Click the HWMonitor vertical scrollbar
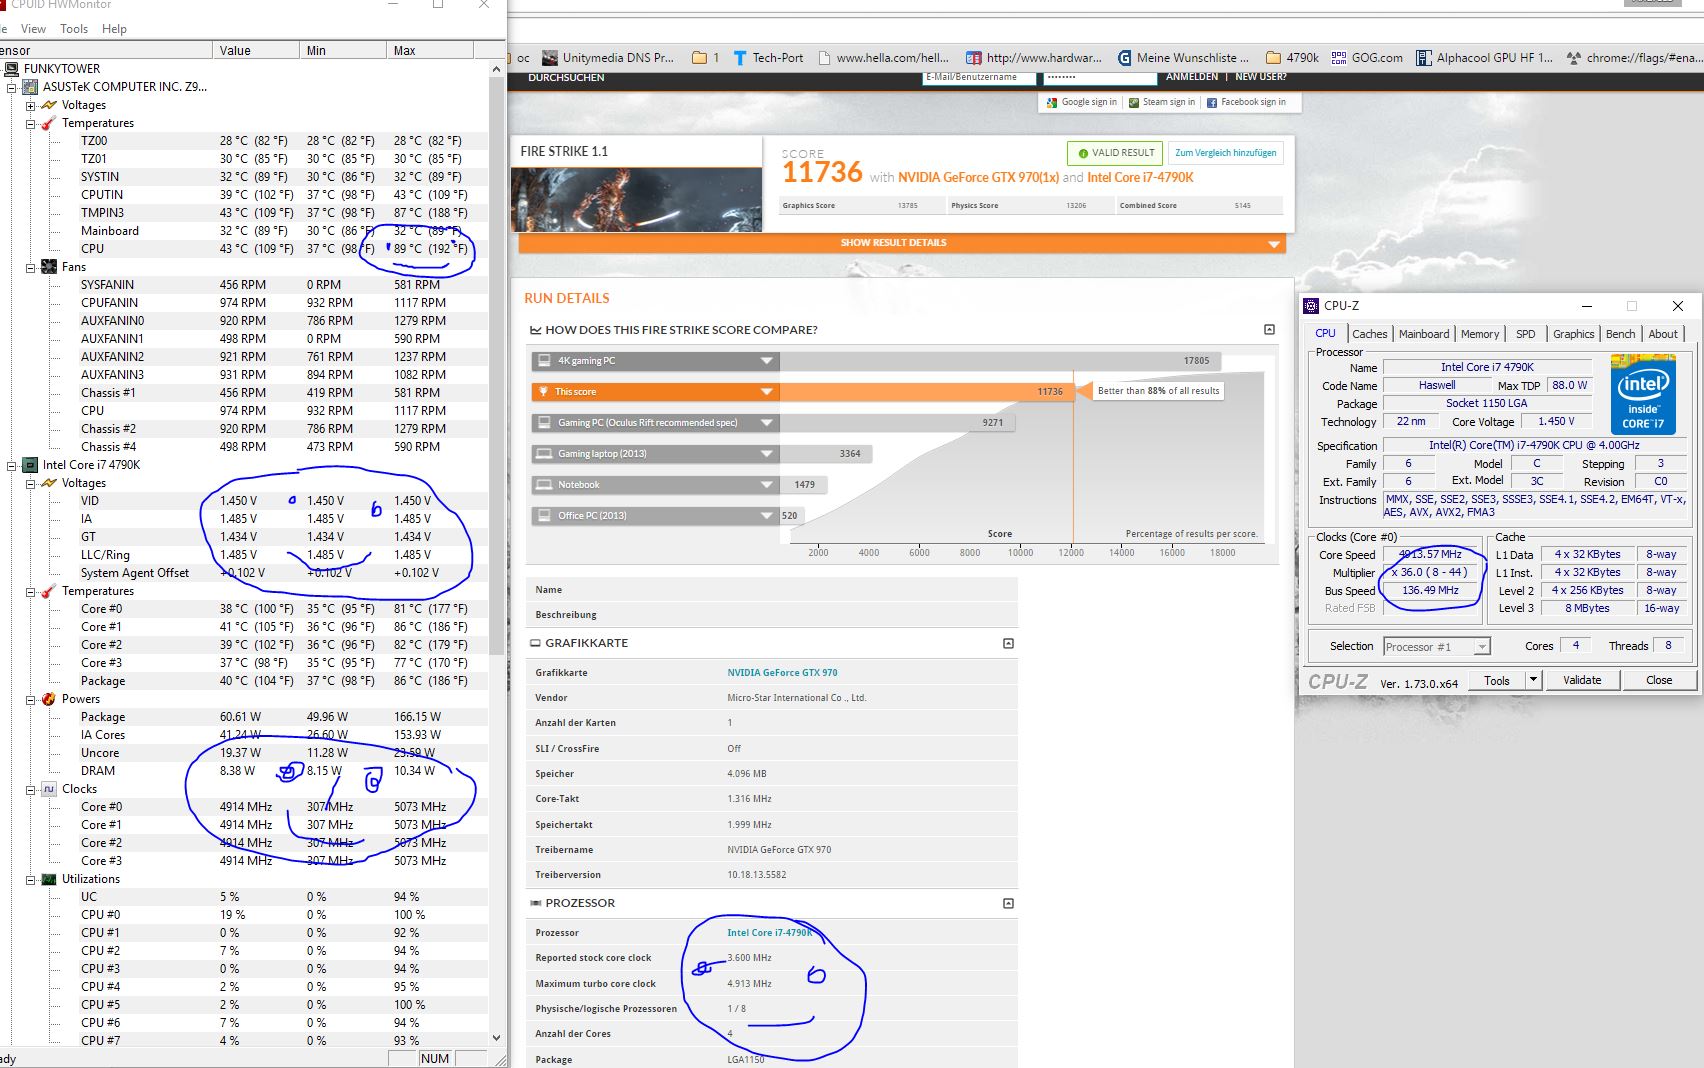 (496, 400)
